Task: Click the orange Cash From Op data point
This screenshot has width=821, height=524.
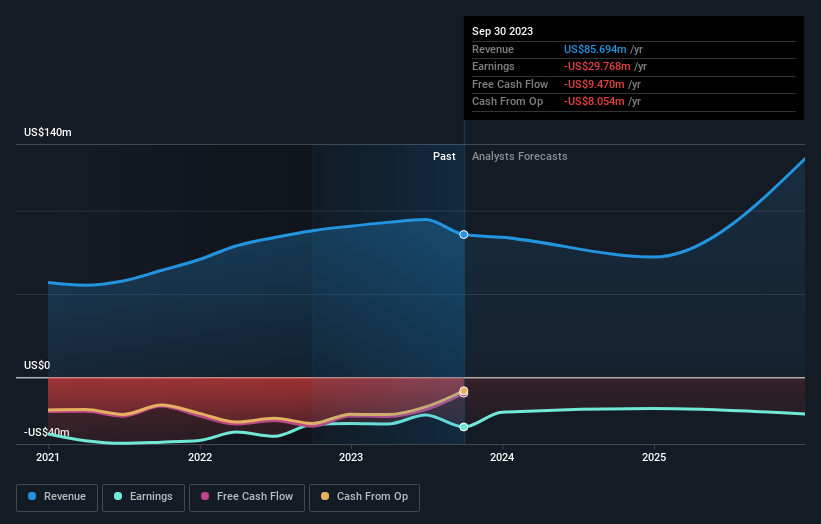Action: click(463, 391)
